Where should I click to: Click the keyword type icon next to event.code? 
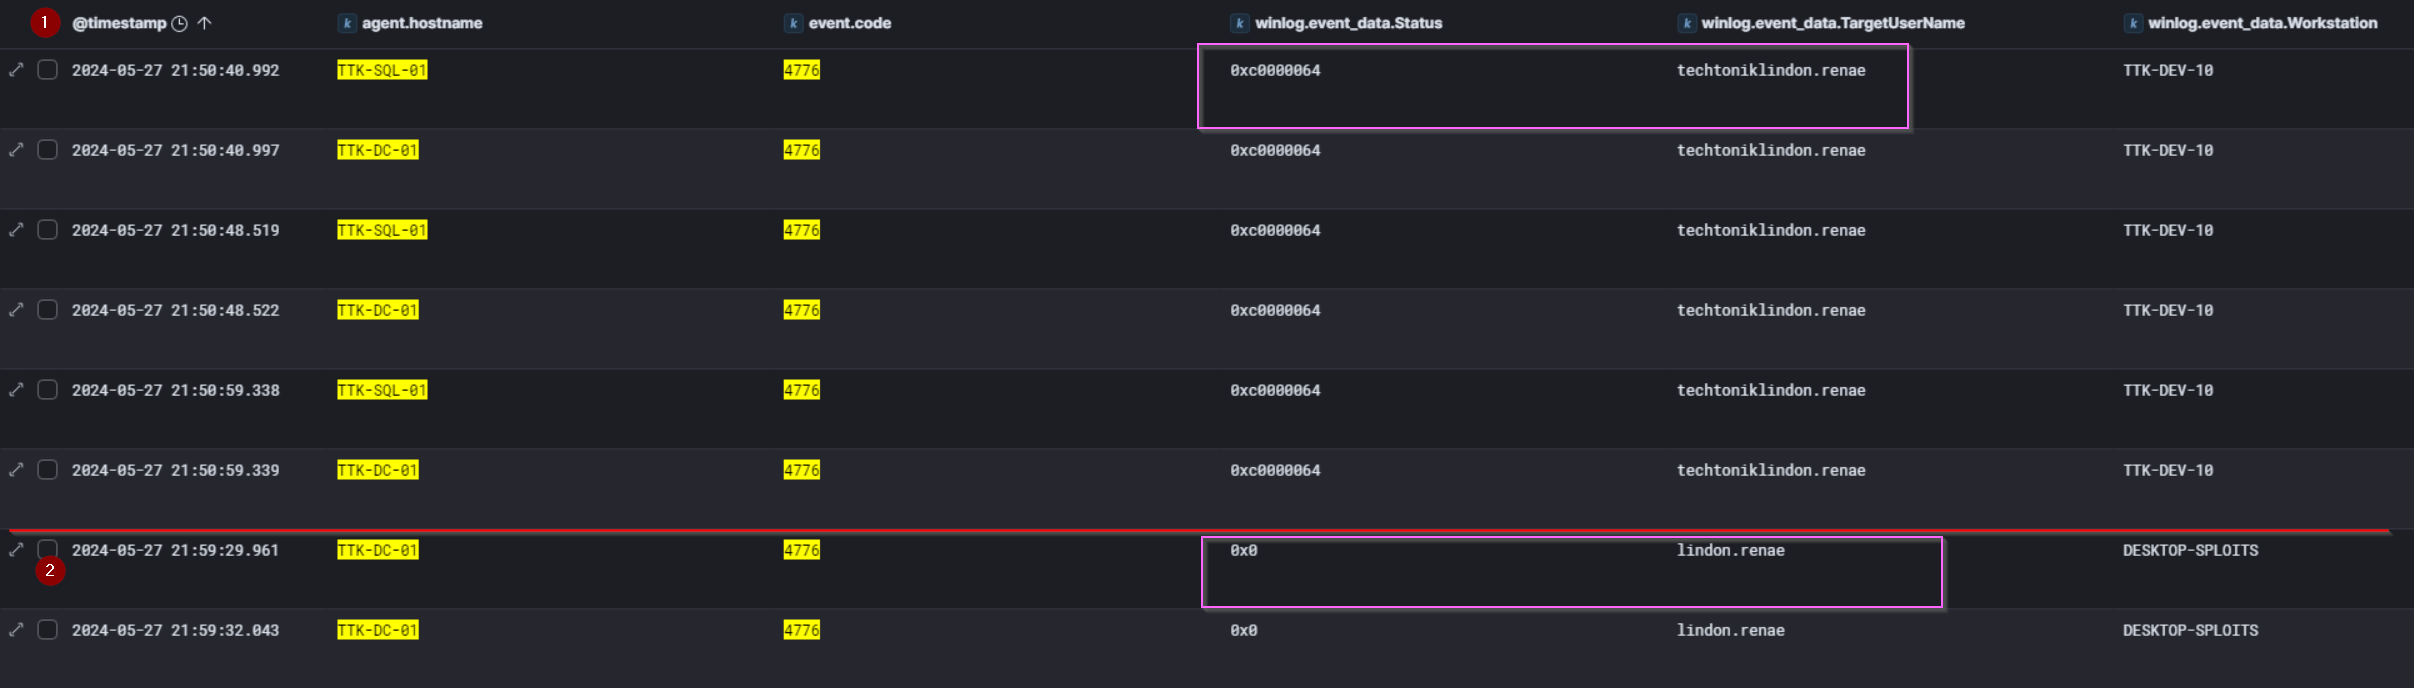(x=793, y=23)
